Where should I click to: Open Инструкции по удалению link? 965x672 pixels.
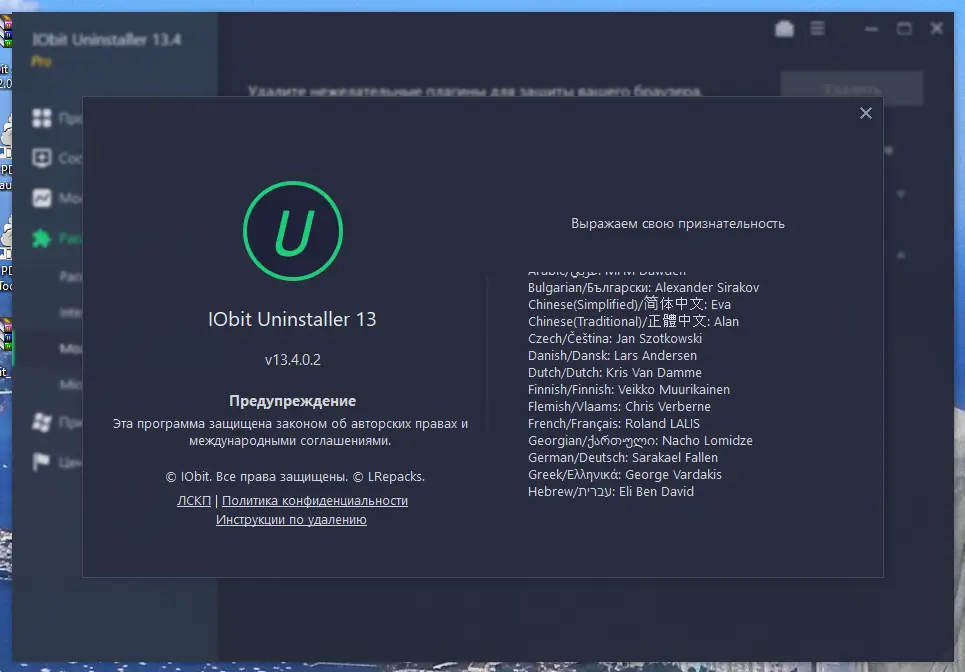point(291,519)
